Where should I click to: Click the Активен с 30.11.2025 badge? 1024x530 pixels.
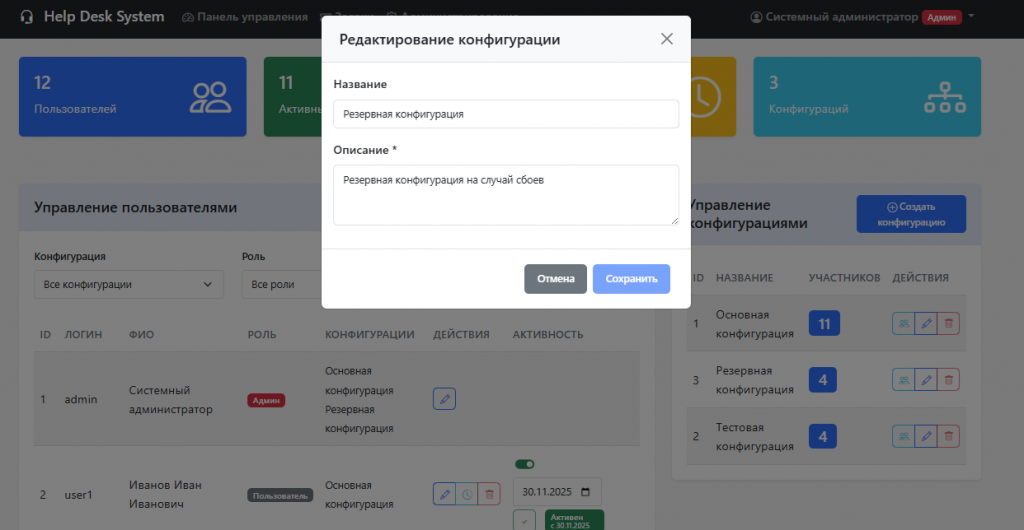click(x=574, y=521)
